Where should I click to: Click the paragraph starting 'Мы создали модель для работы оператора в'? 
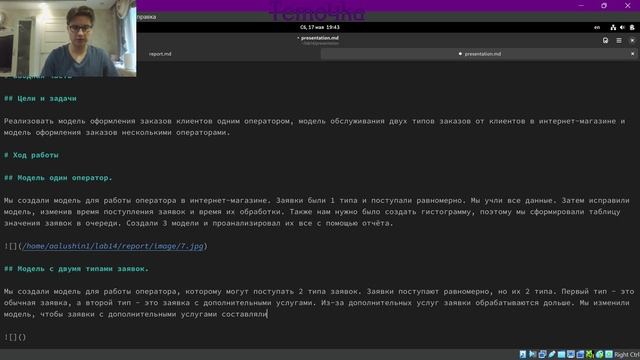[317, 212]
